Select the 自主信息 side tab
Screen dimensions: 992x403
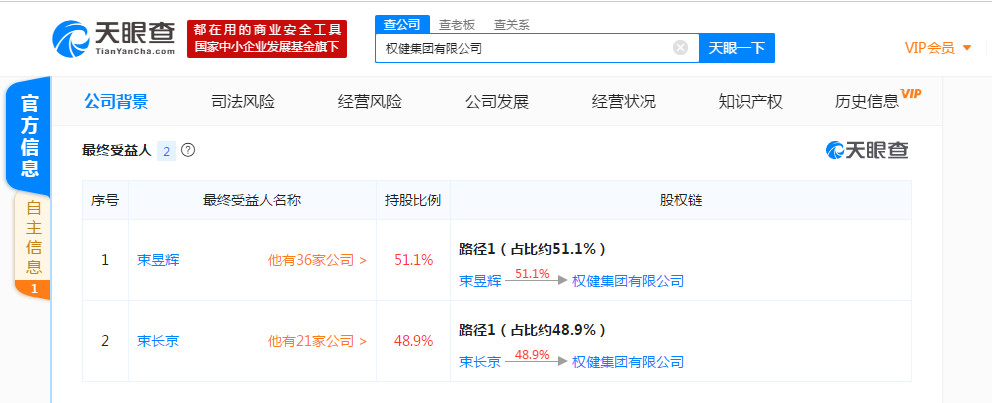coord(34,247)
